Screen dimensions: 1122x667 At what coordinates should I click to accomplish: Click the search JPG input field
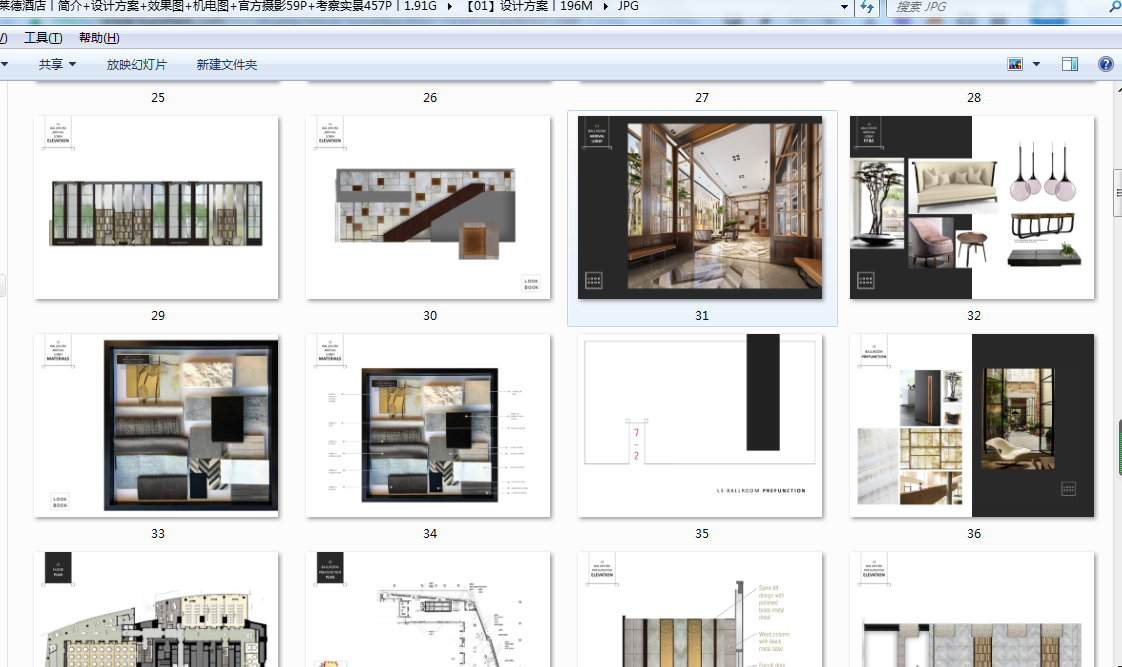[995, 6]
